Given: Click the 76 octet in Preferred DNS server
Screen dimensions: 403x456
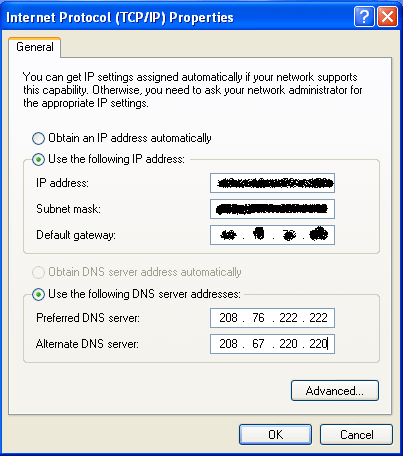Looking at the screenshot, I should coord(258,318).
